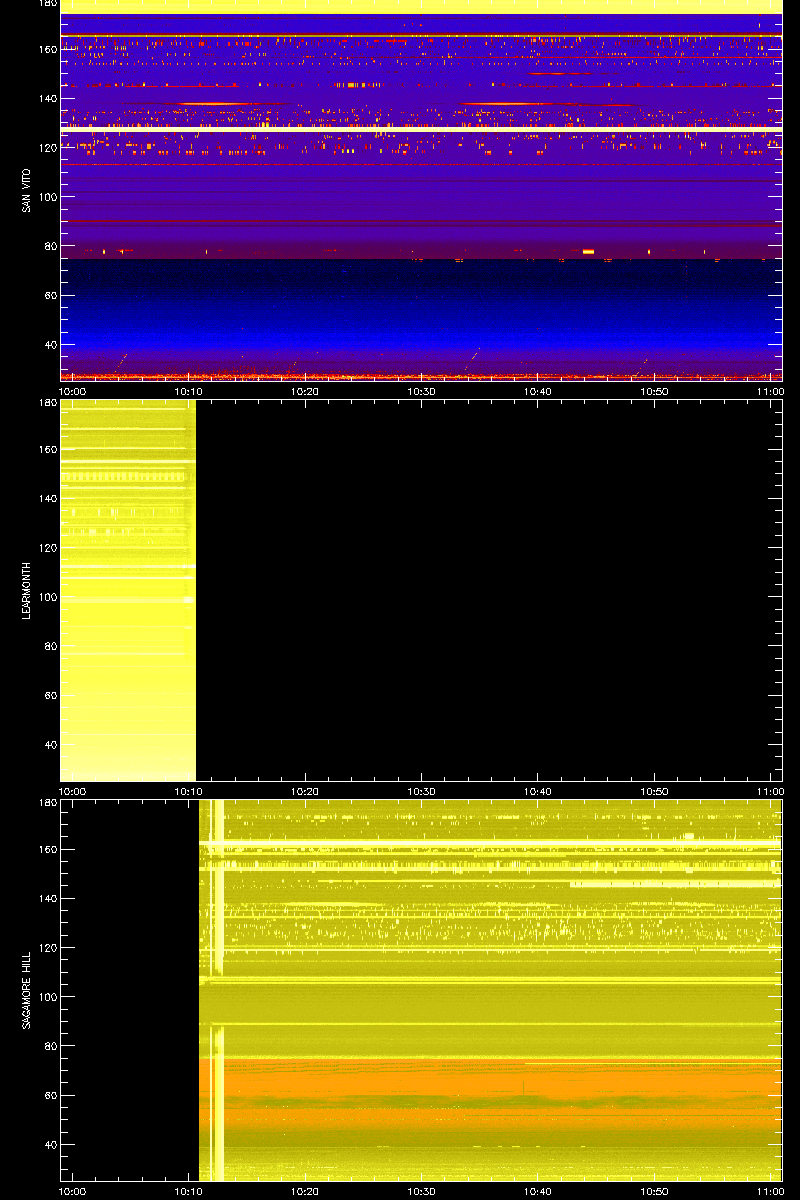The width and height of the screenshot is (800, 1200).
Task: Click the 180 frequency label on Sagamore Hill axis
Action: click(x=46, y=803)
